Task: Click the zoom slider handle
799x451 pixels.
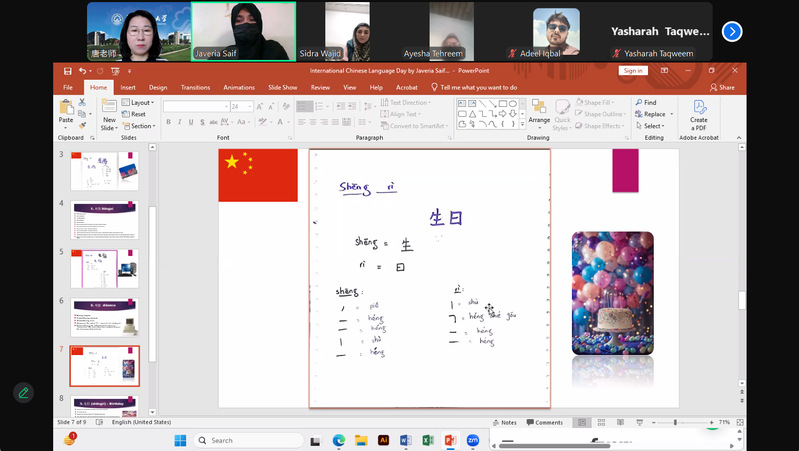Action: click(x=675, y=422)
